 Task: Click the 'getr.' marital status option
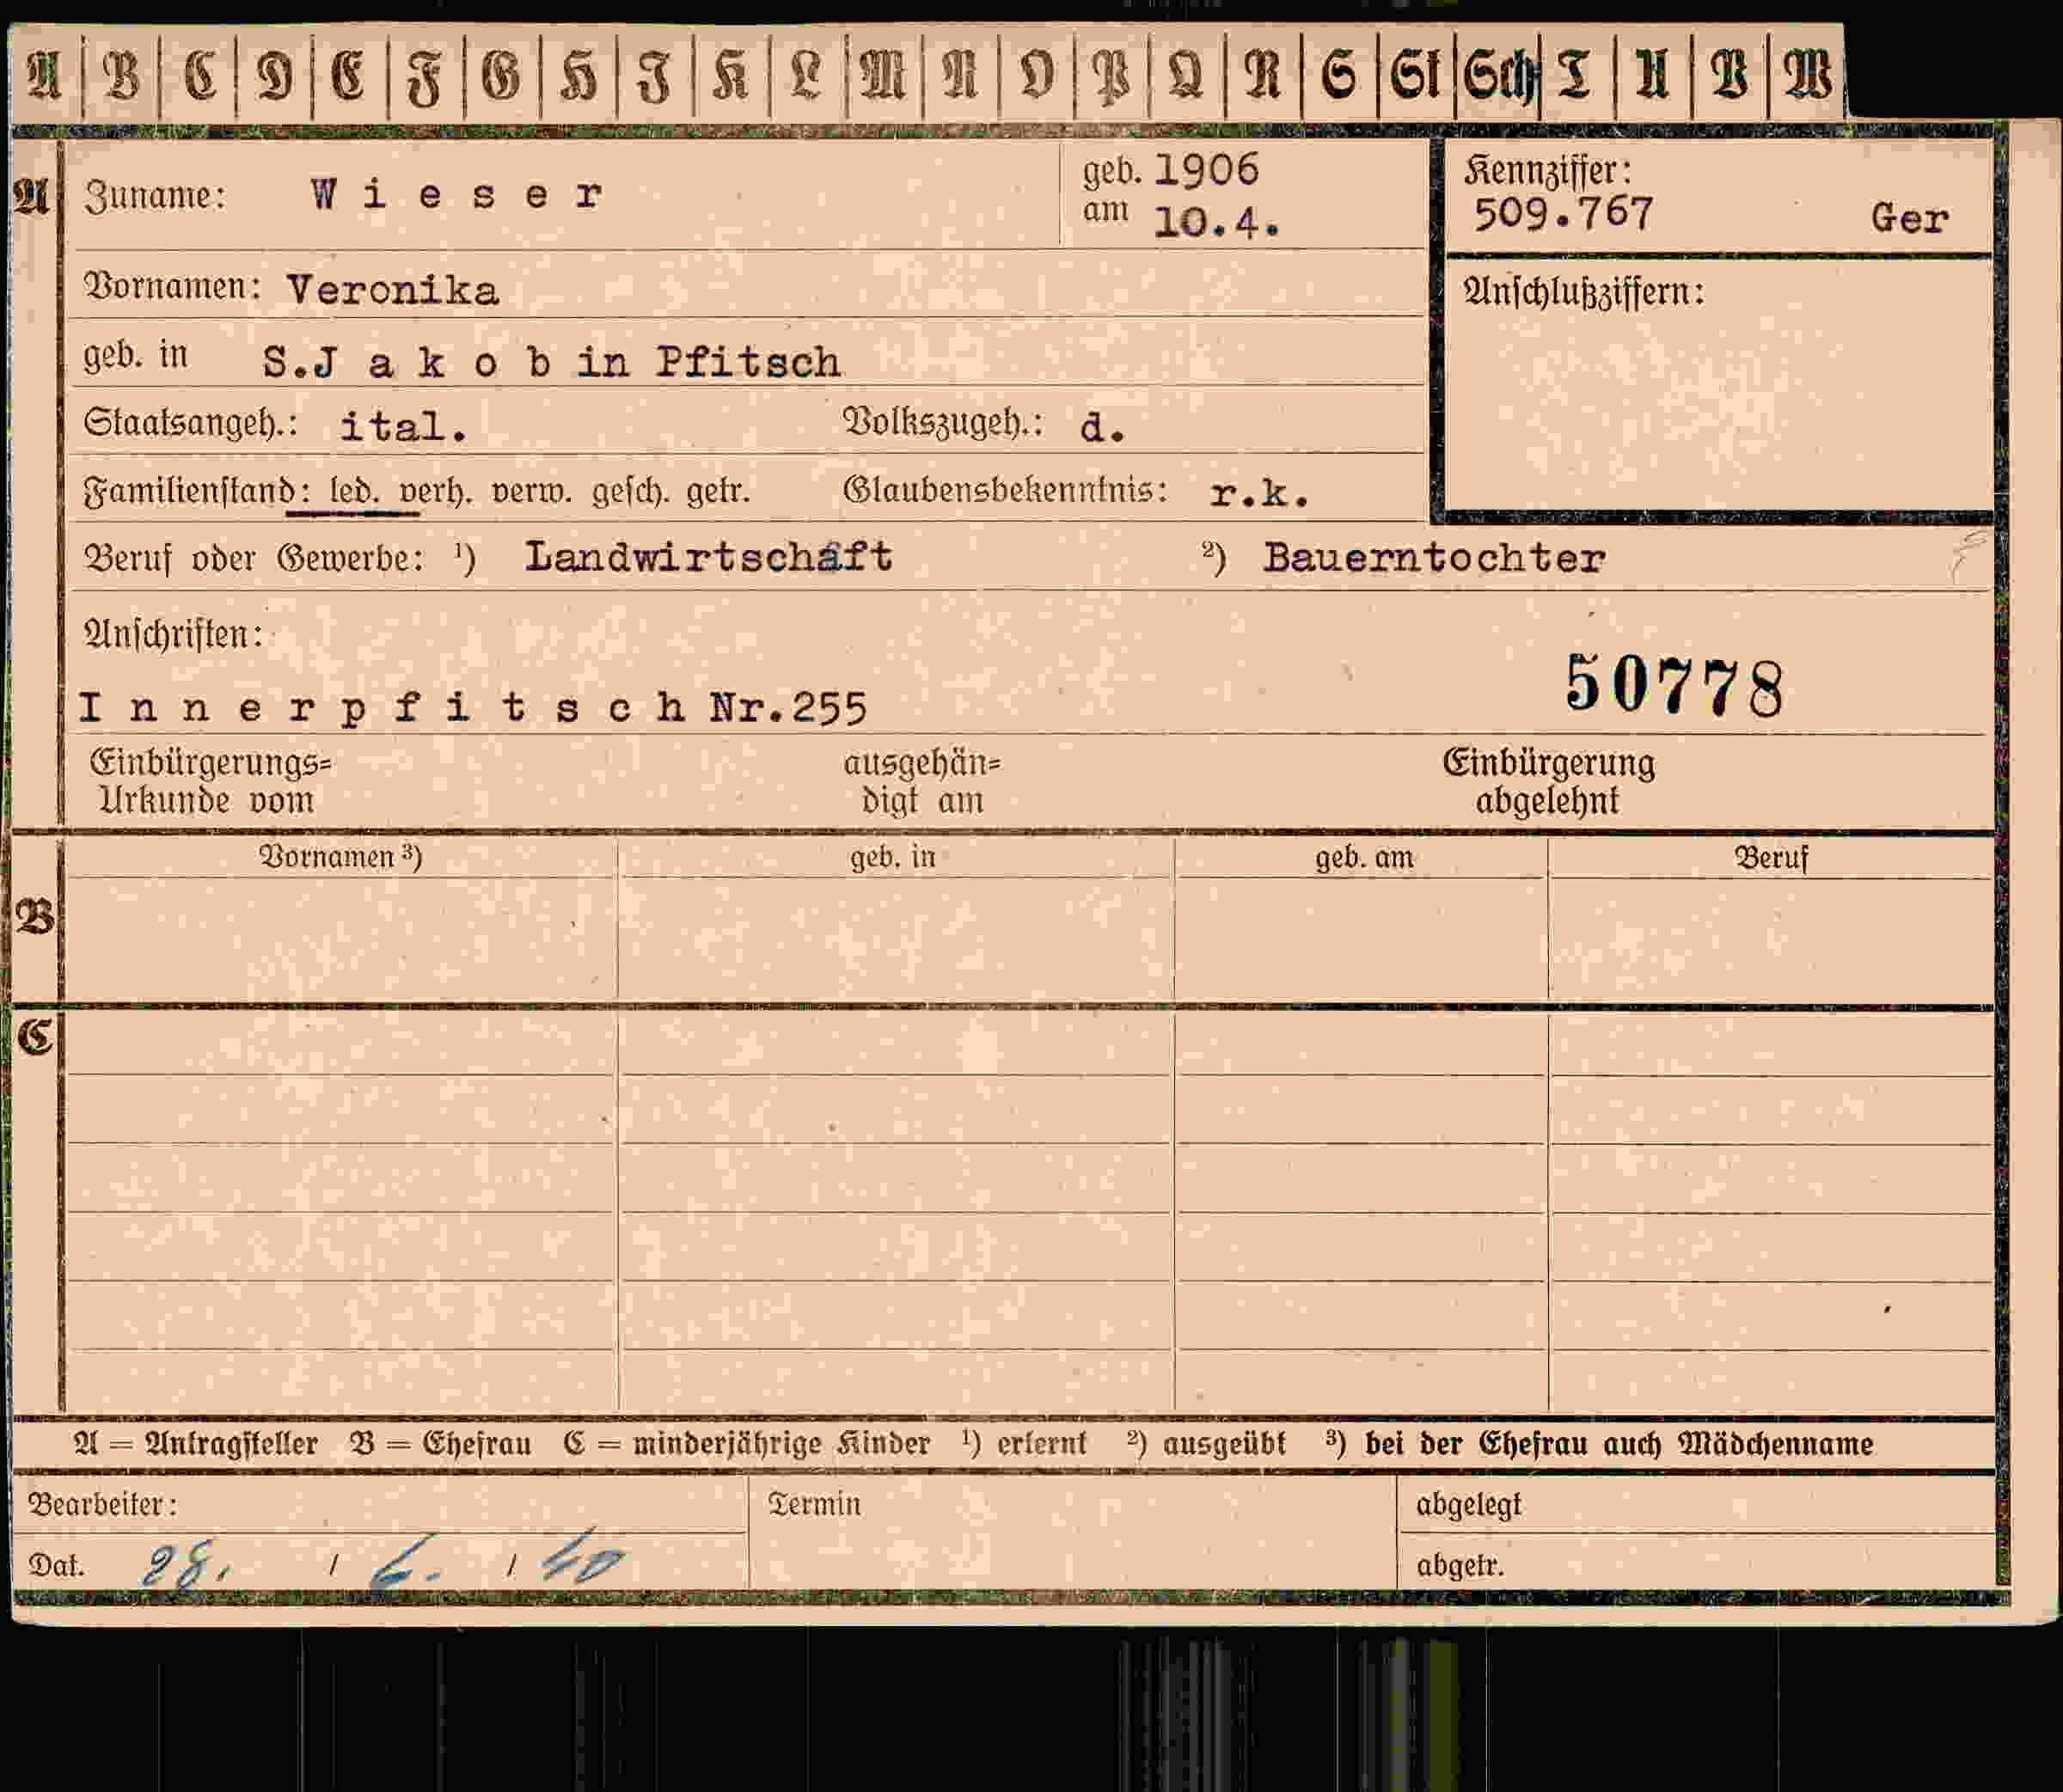(718, 492)
